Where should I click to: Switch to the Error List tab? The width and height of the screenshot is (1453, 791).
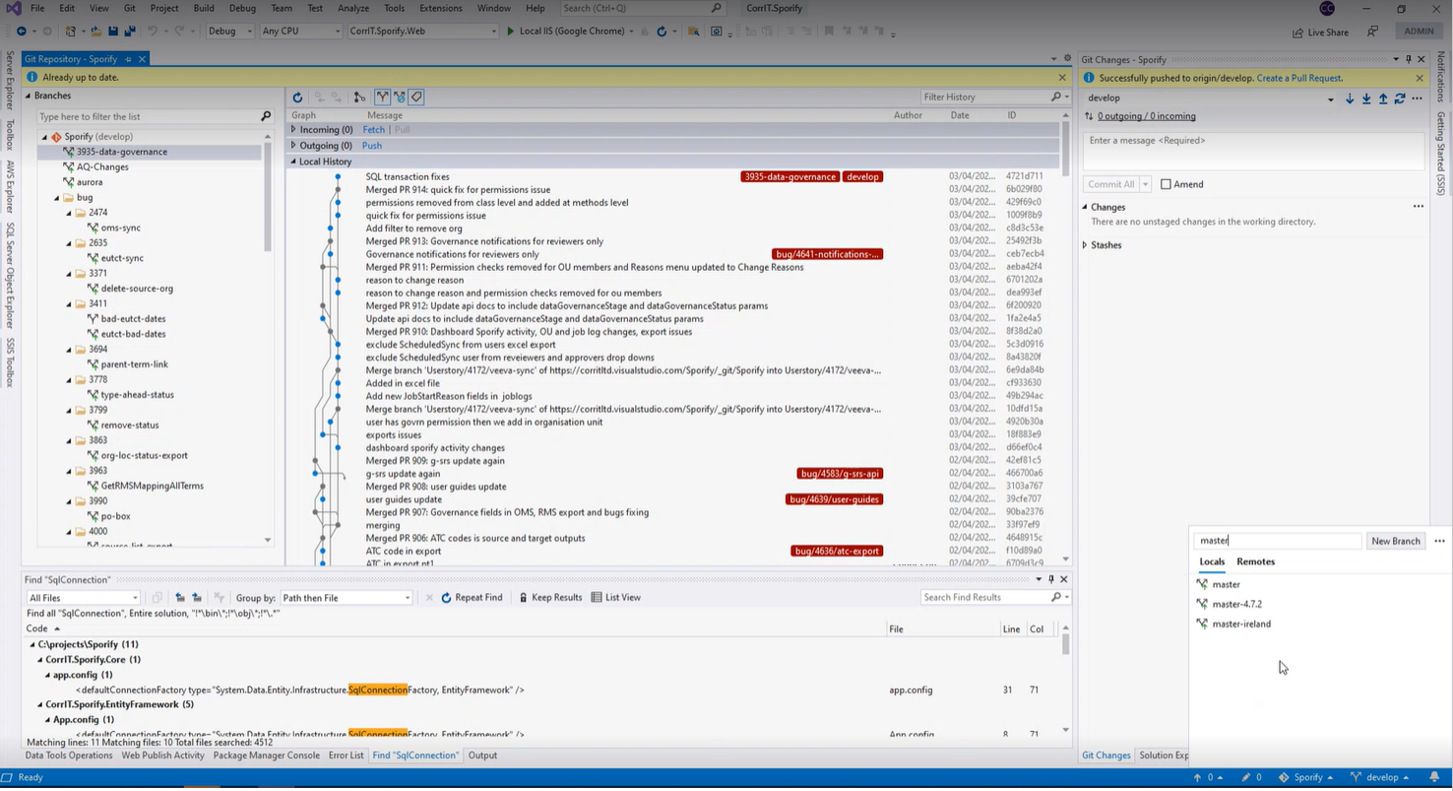point(346,755)
